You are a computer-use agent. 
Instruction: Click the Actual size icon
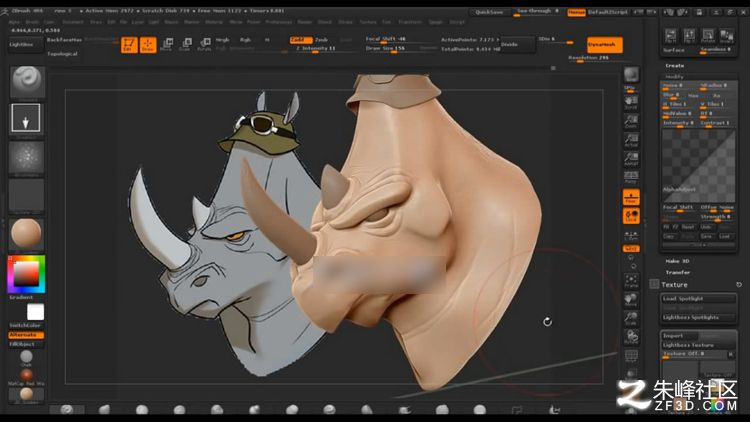(631, 141)
